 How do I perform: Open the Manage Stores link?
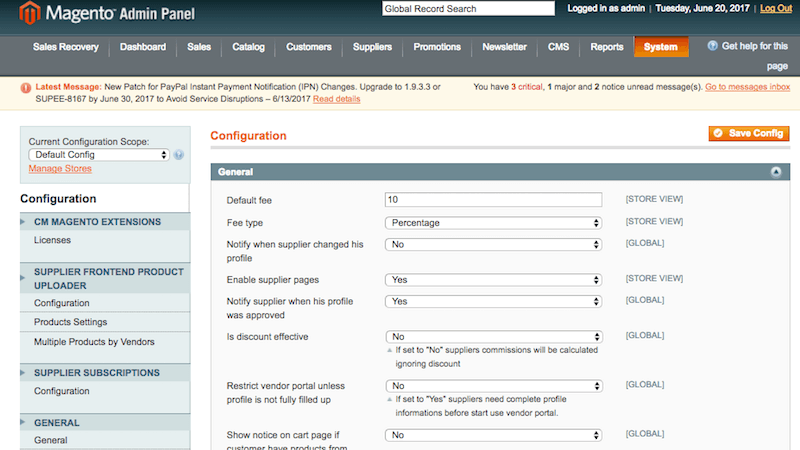pos(60,168)
